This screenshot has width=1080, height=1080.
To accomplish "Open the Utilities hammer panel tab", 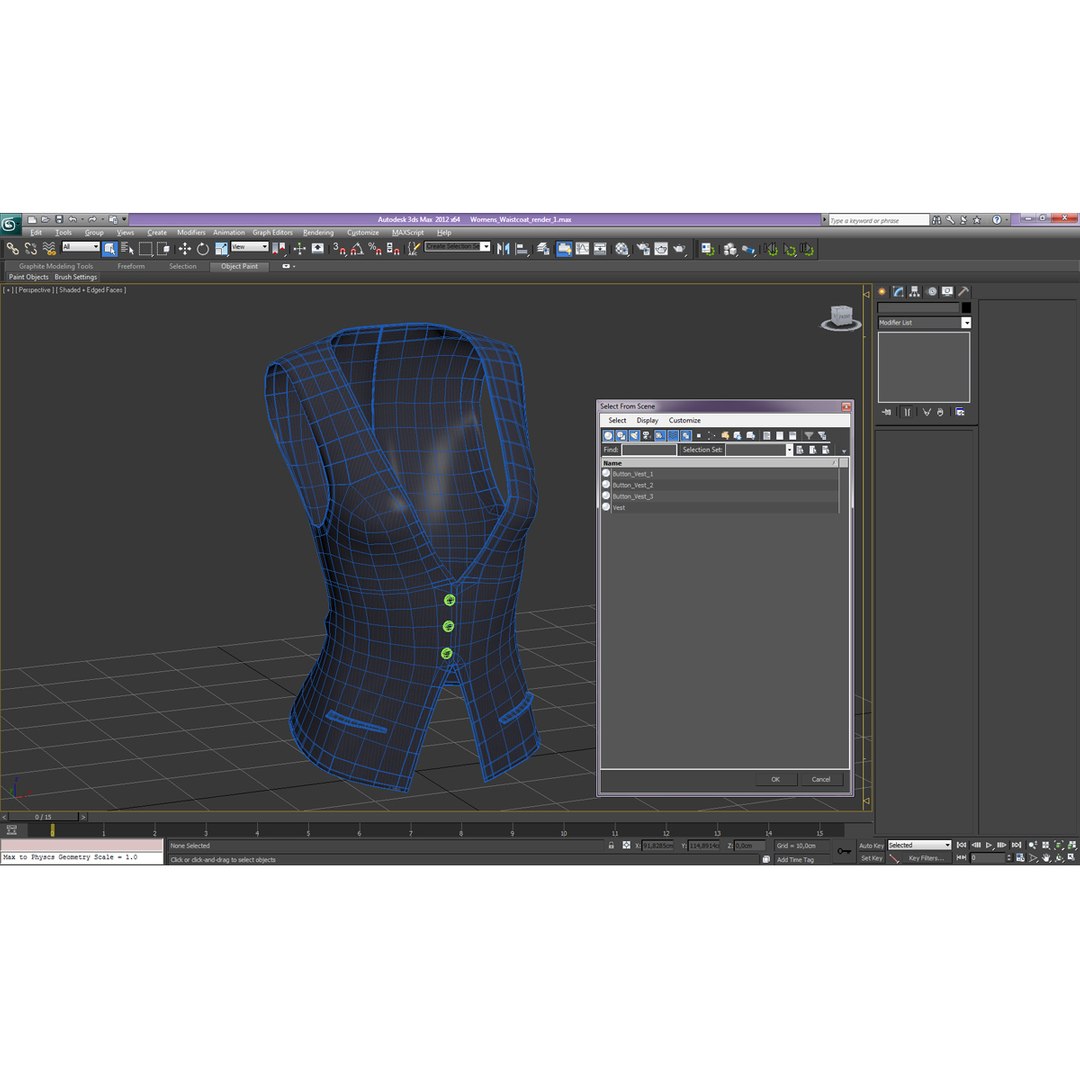I will pyautogui.click(x=964, y=291).
